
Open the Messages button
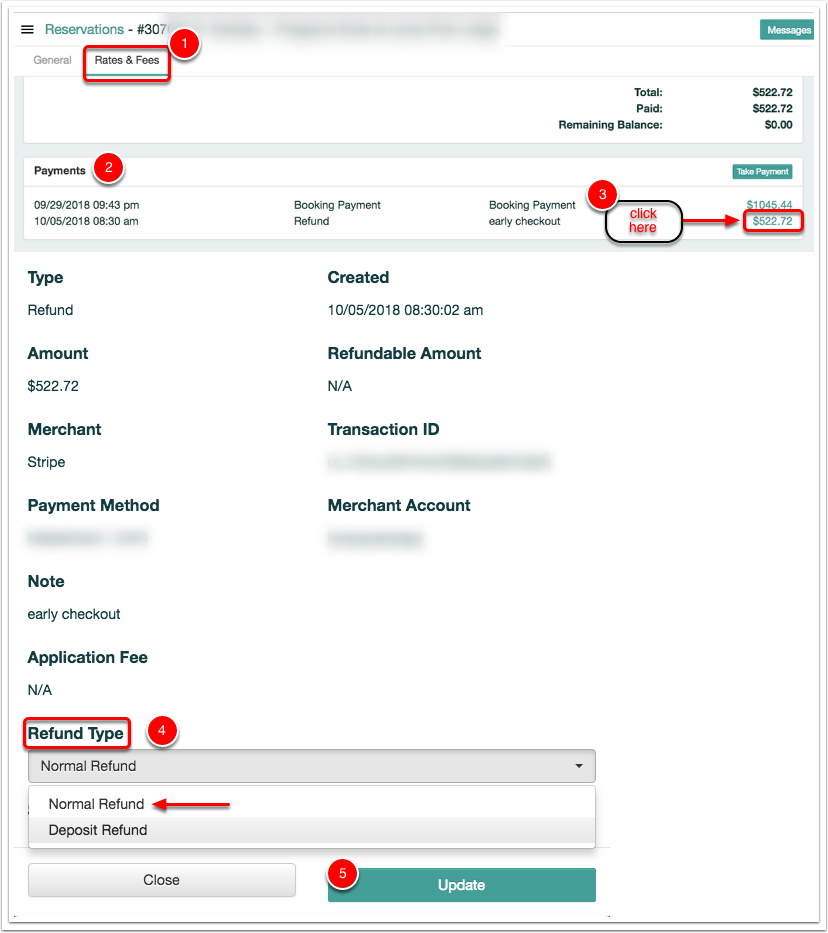tap(788, 30)
